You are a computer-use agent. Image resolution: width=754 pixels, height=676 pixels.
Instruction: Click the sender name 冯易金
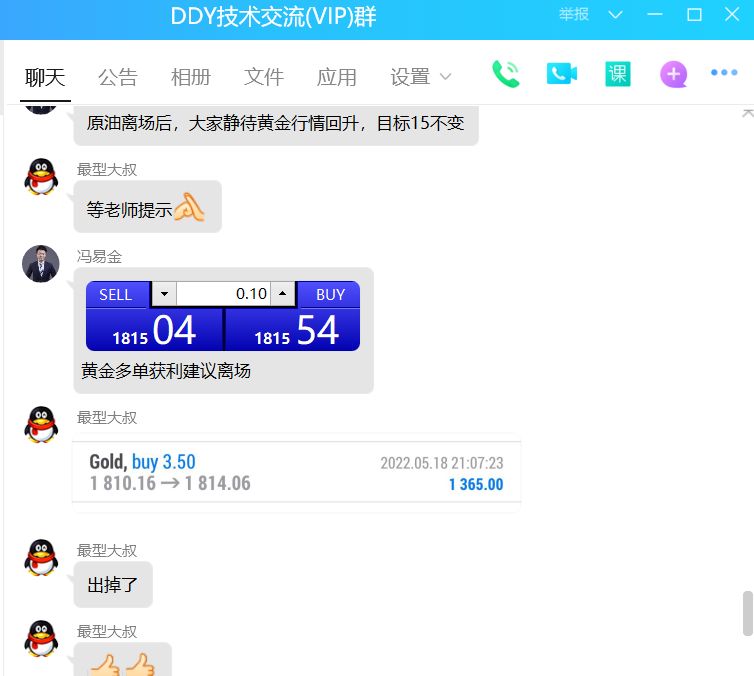point(100,257)
